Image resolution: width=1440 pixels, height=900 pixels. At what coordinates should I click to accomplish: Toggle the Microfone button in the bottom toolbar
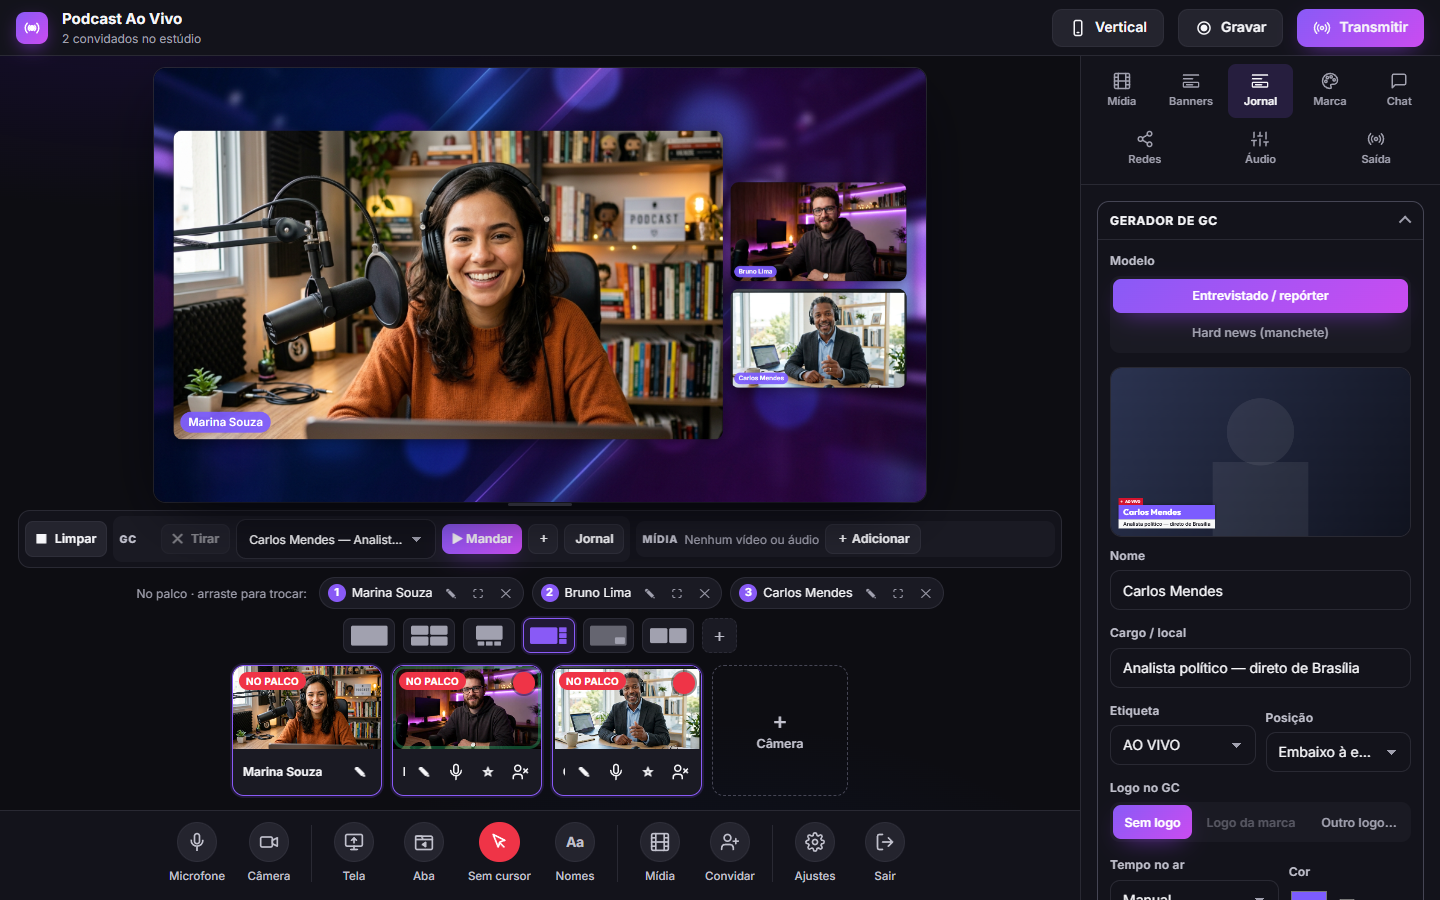(x=197, y=842)
